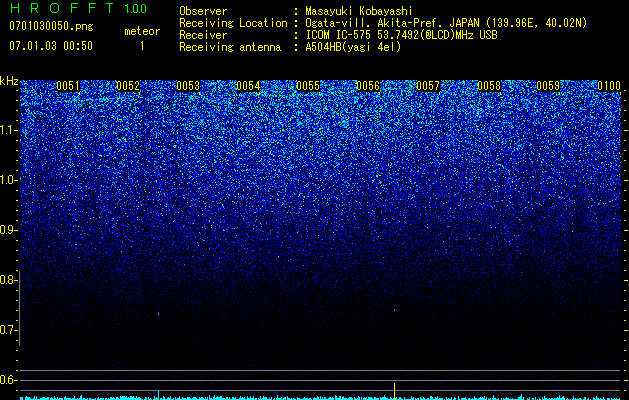Screen dimensions: 629x400
Task: Select the filename 0701030050.png
Action: [x=51, y=27]
